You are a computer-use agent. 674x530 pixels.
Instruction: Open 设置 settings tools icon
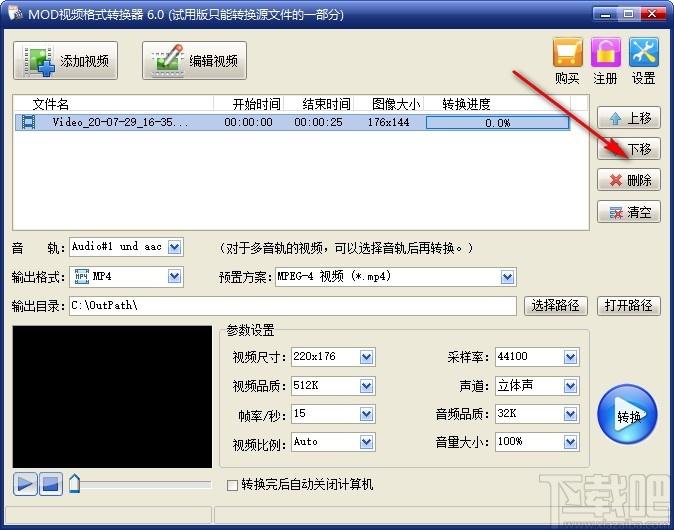(643, 61)
